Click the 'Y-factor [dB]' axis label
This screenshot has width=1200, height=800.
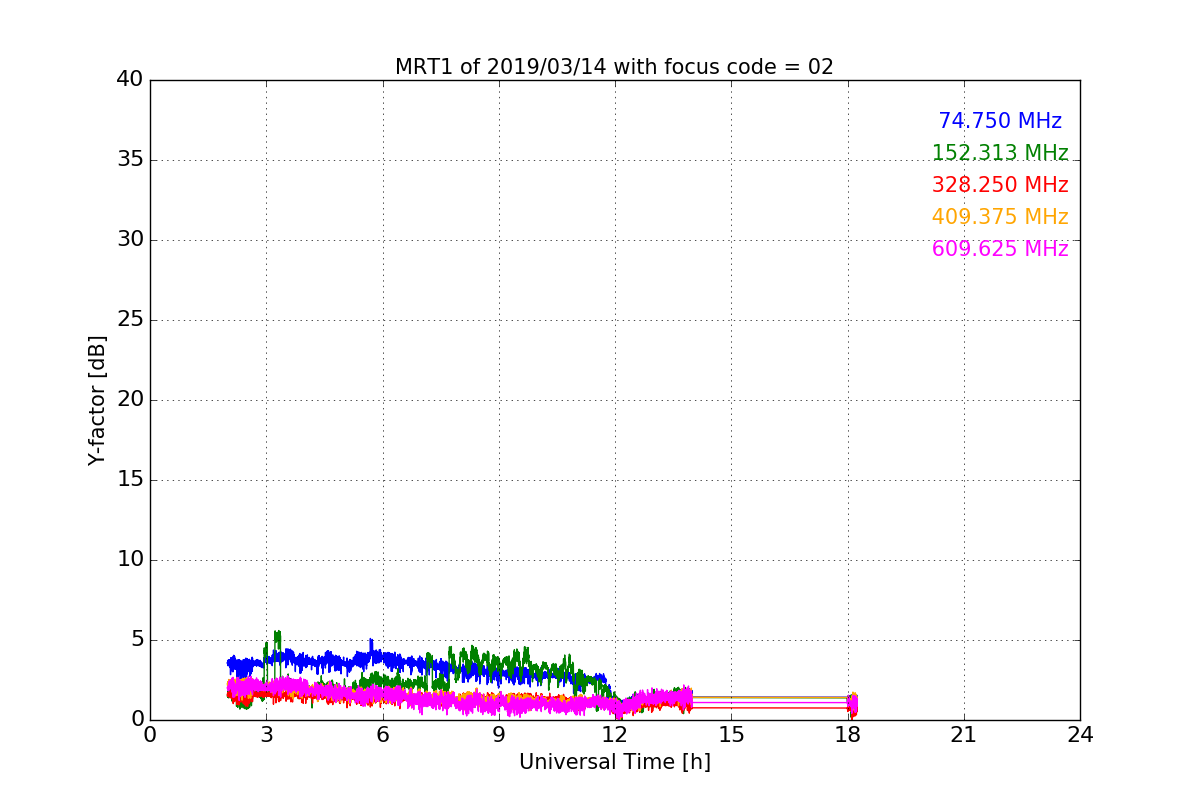(97, 400)
